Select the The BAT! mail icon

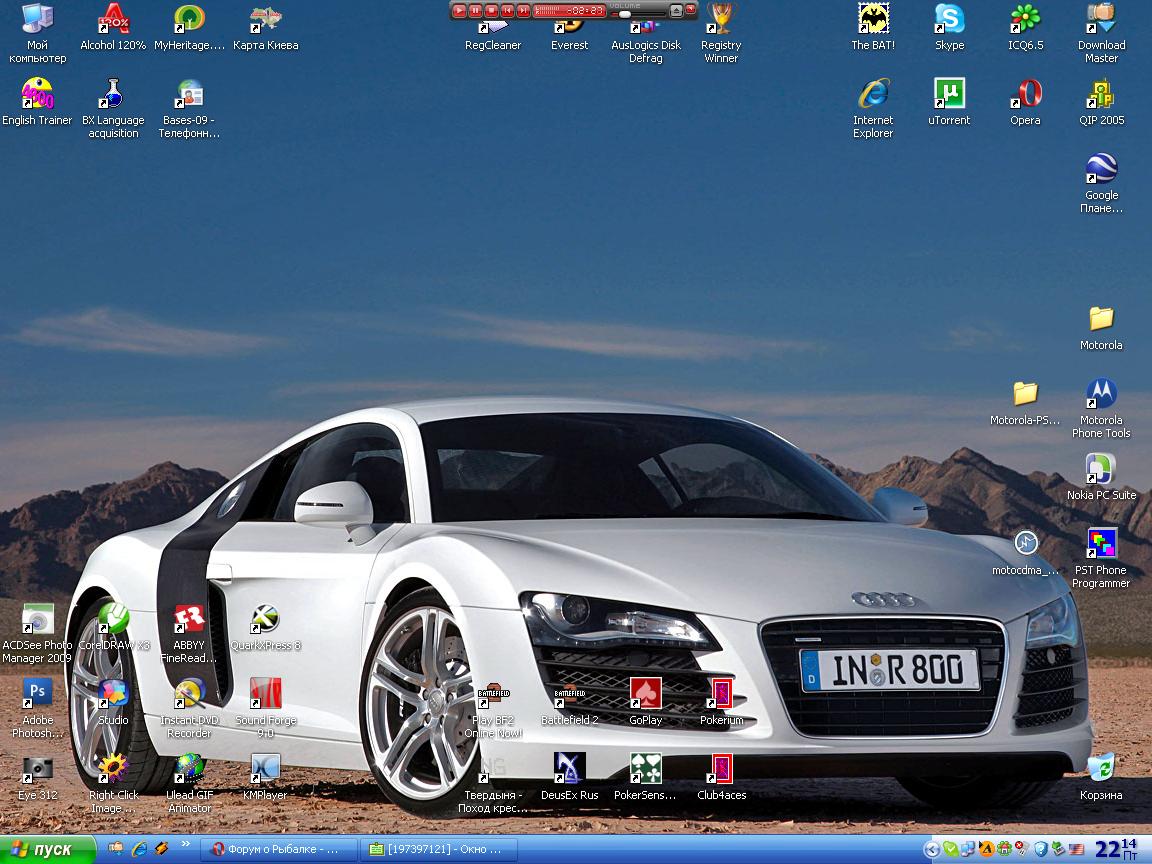click(x=873, y=19)
